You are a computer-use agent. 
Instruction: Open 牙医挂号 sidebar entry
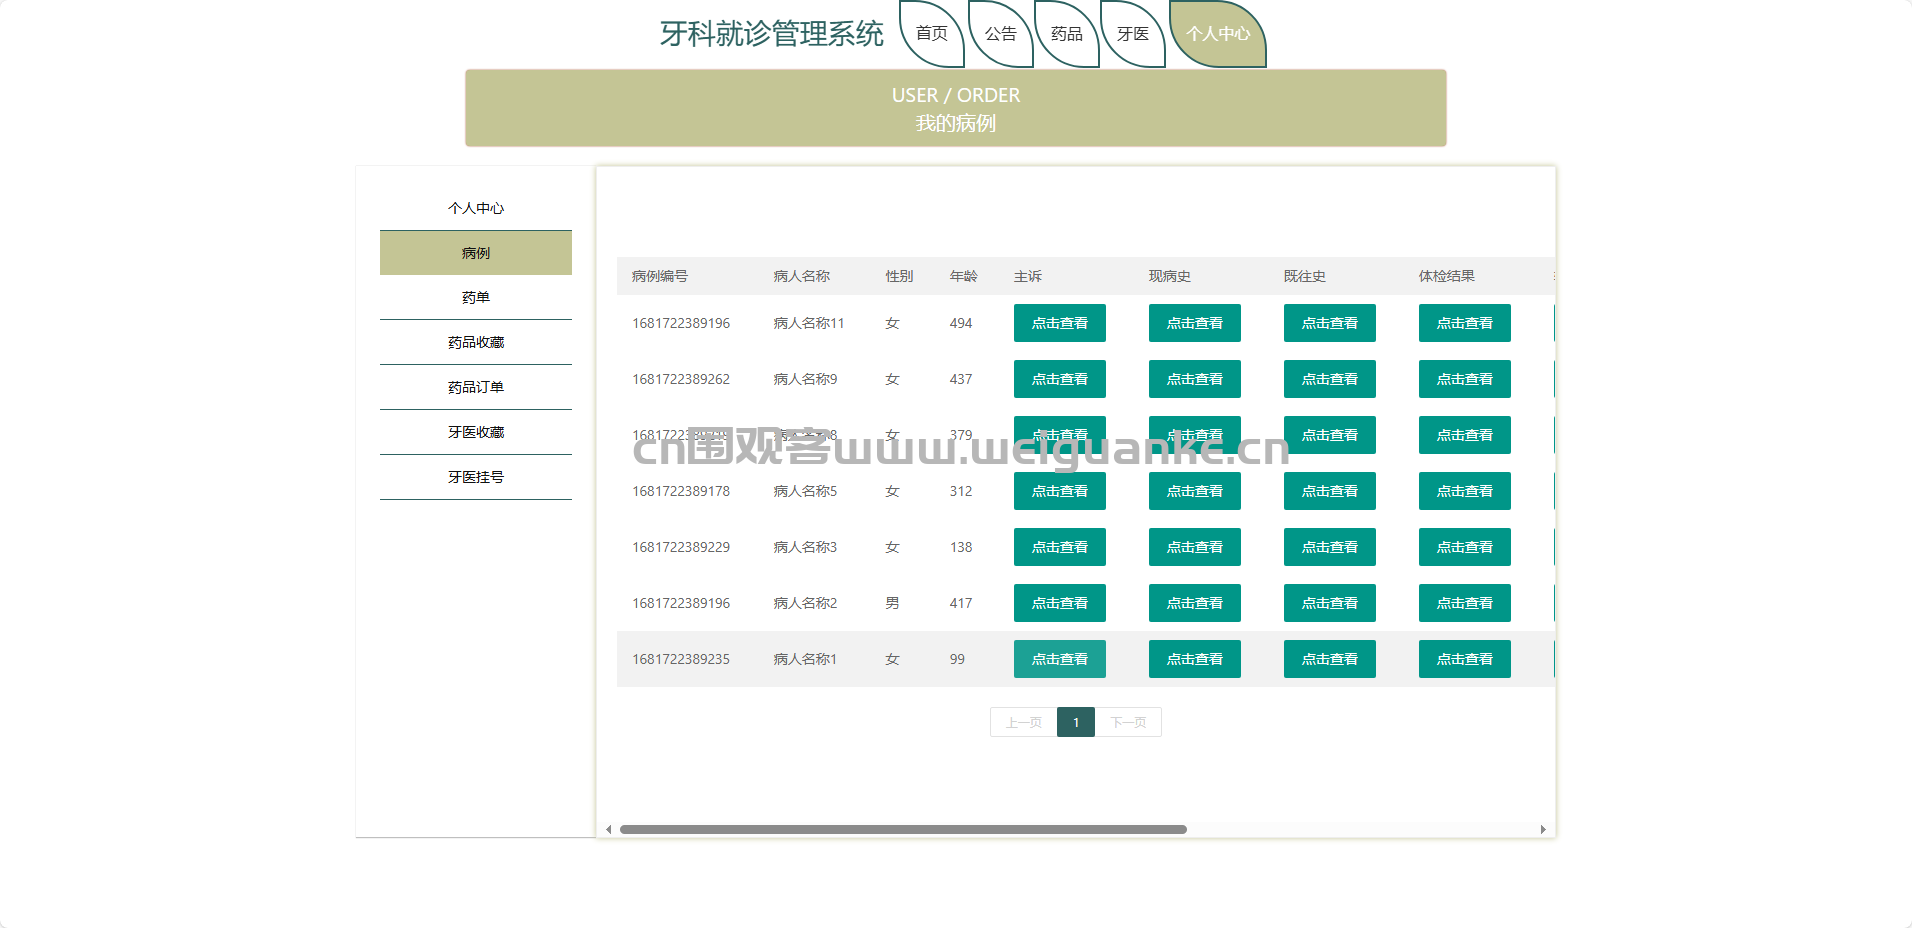click(x=476, y=477)
